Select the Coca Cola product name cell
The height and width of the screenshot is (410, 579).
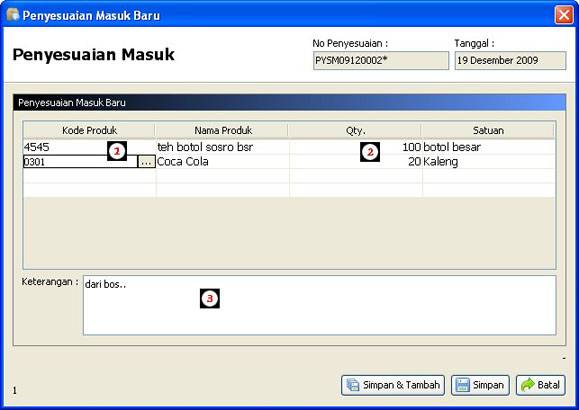(x=223, y=162)
